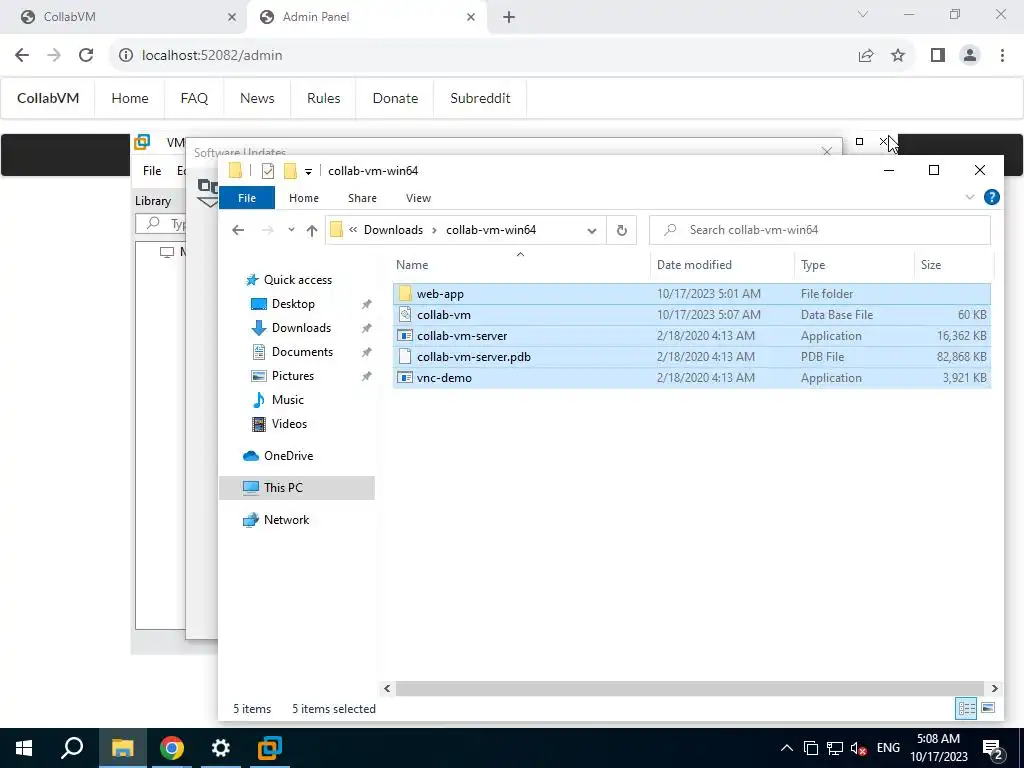This screenshot has height=768, width=1024.
Task: Show hidden system tray icons
Action: coord(786,748)
